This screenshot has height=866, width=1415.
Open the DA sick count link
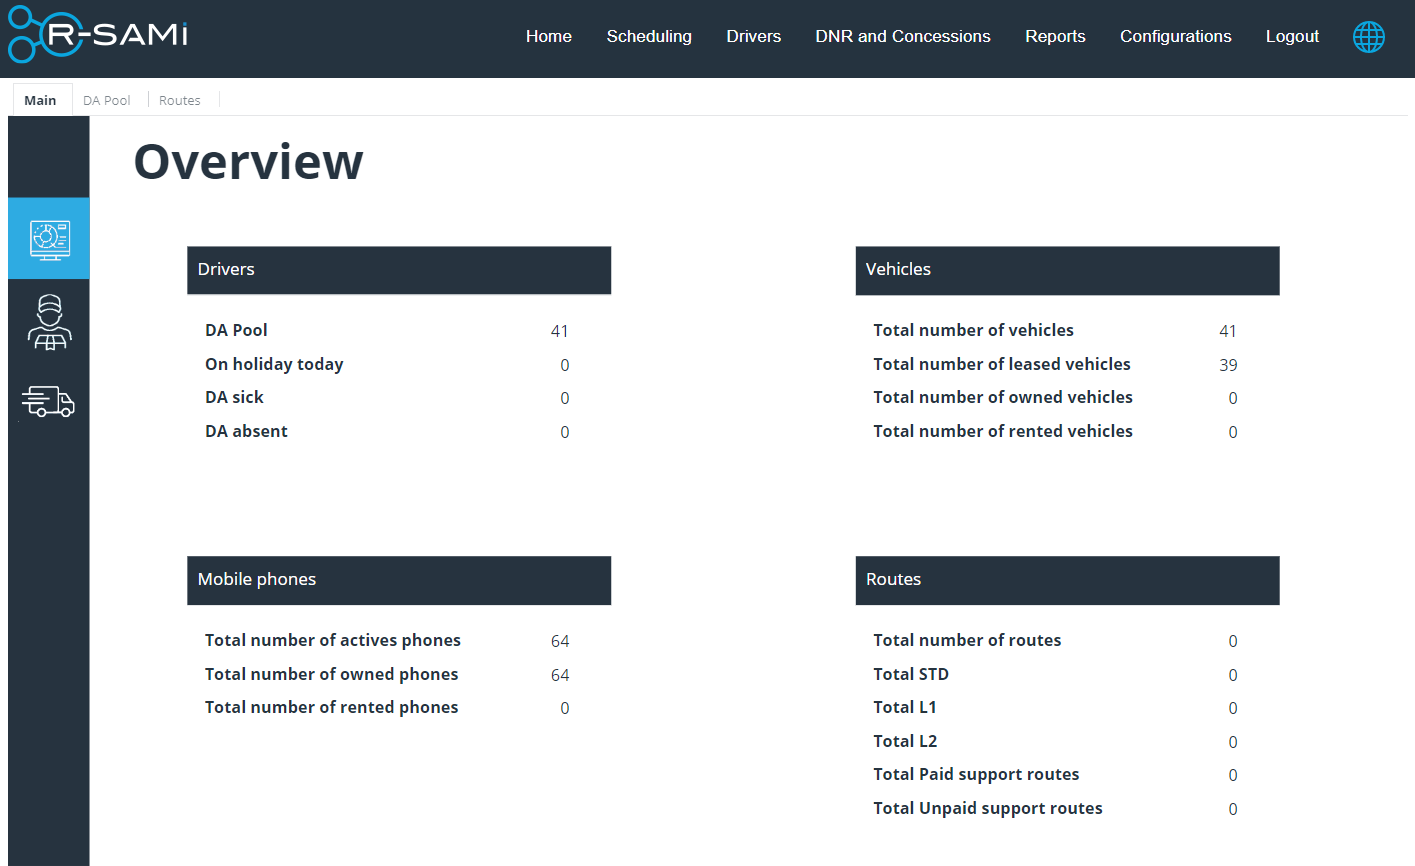564,398
